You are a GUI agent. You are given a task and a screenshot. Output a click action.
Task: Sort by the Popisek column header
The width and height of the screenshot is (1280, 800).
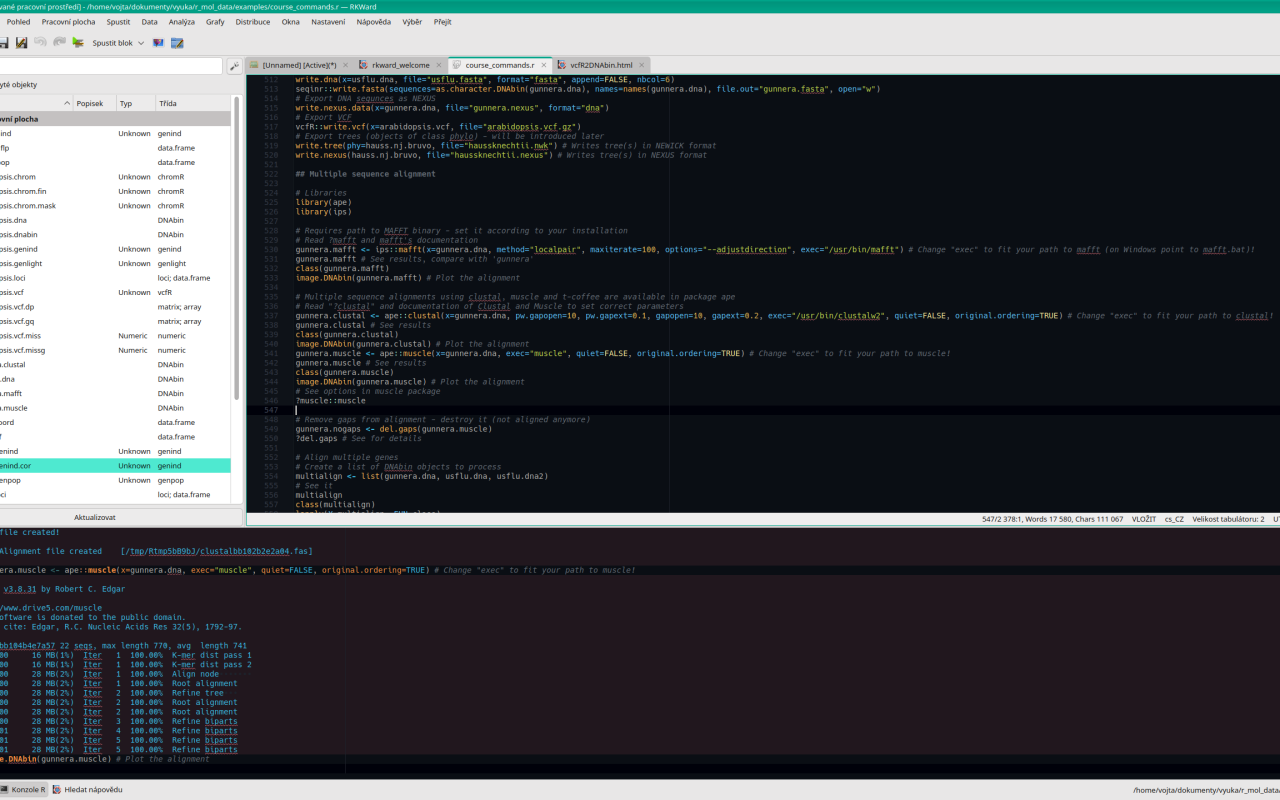[95, 103]
